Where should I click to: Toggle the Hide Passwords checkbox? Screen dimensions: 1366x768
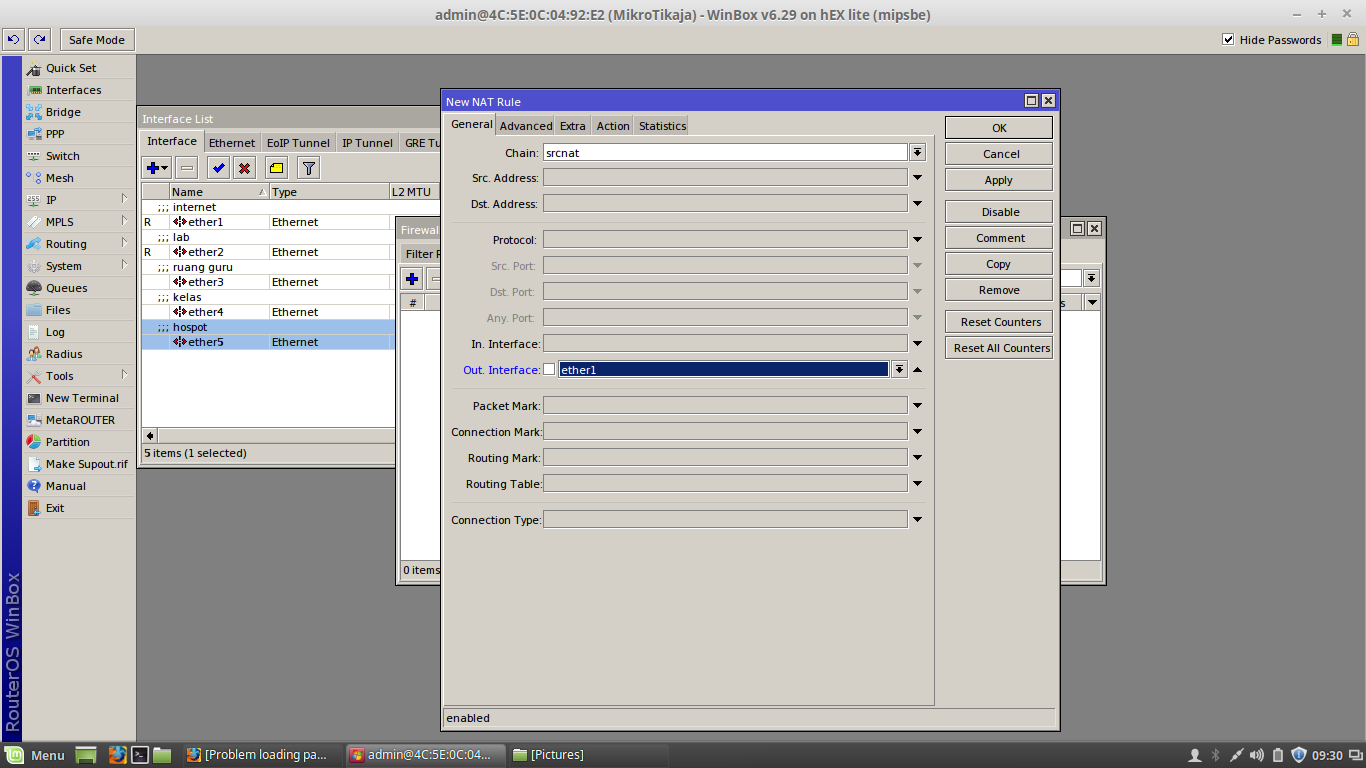1228,39
